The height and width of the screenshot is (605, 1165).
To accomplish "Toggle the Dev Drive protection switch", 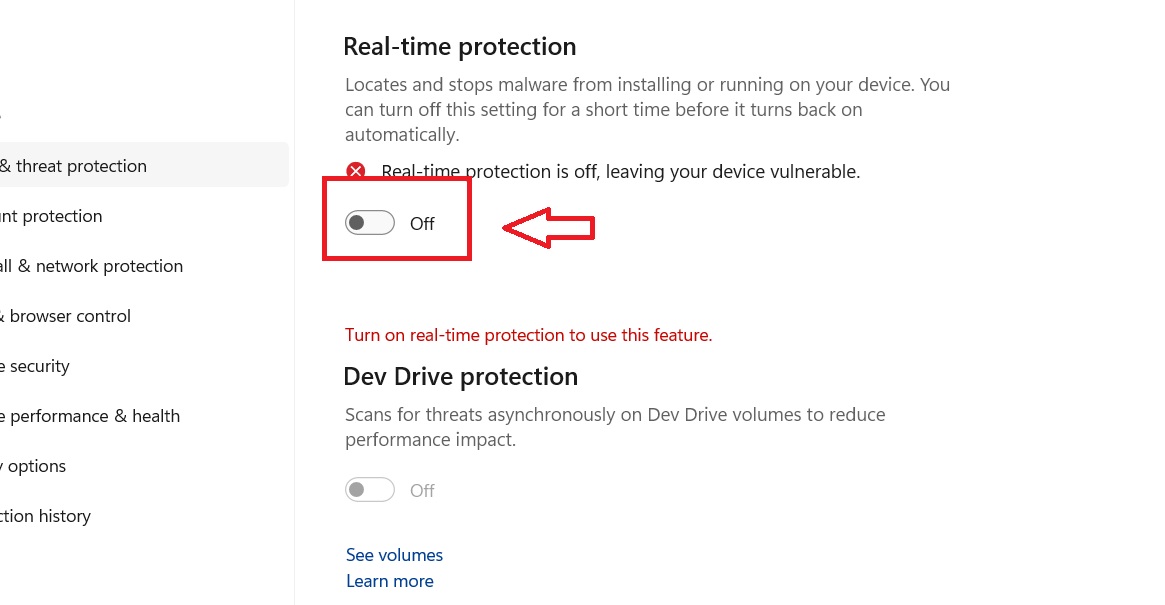I will click(369, 490).
